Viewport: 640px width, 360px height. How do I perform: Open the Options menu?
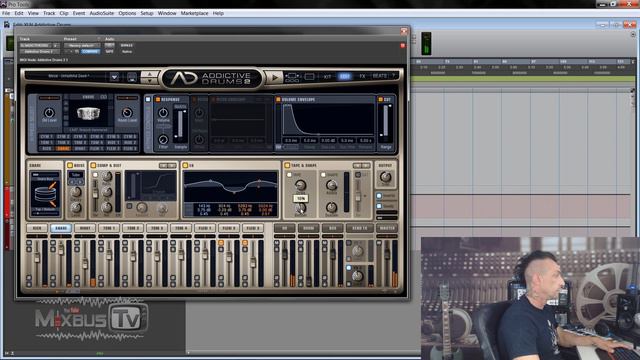click(127, 13)
